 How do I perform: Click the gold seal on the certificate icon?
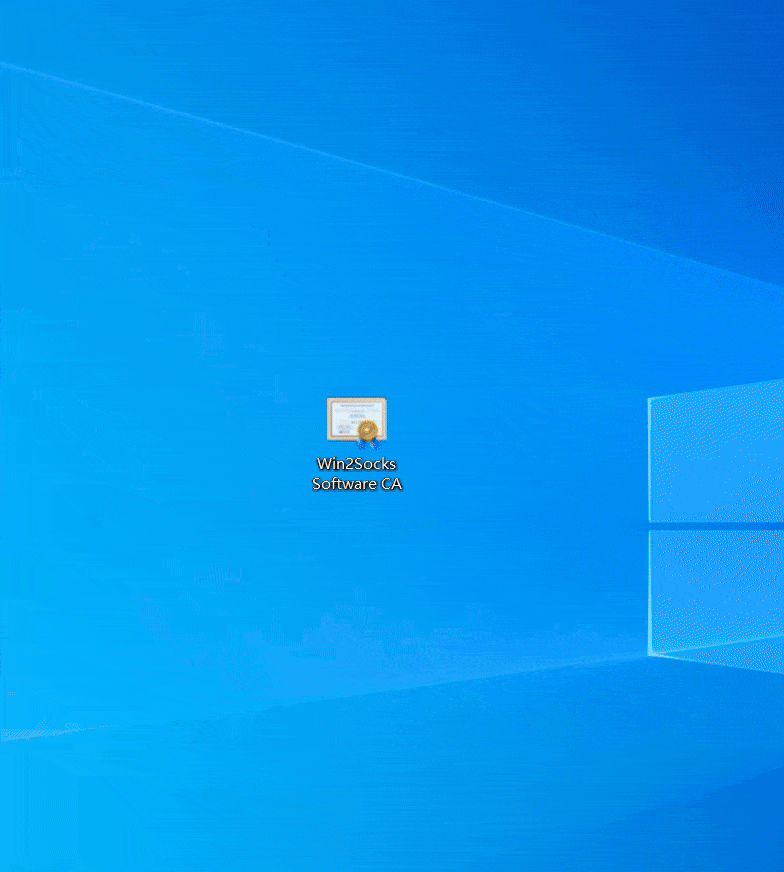(x=367, y=430)
